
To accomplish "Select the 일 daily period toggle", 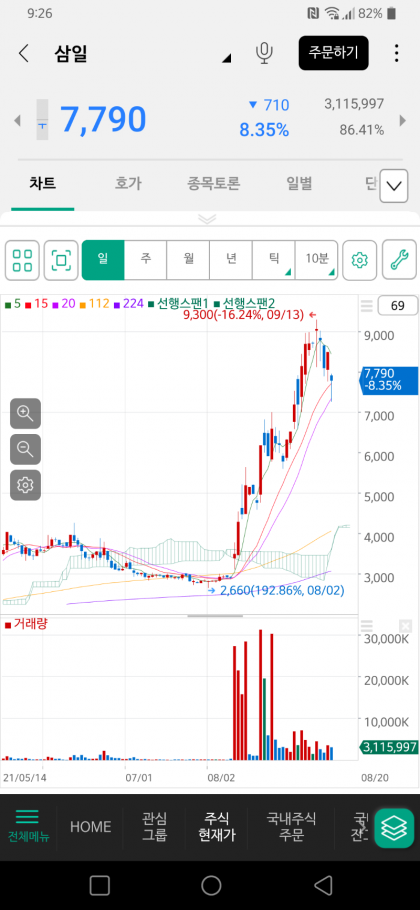I will coord(103,260).
